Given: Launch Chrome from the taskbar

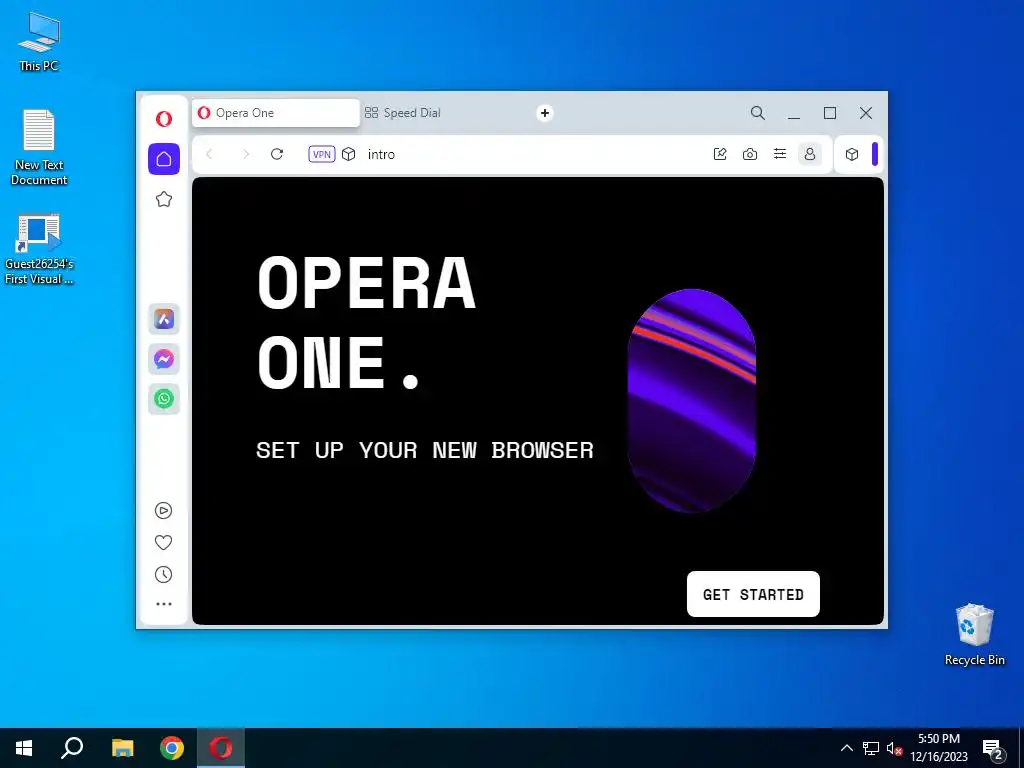Looking at the screenshot, I should pyautogui.click(x=172, y=748).
